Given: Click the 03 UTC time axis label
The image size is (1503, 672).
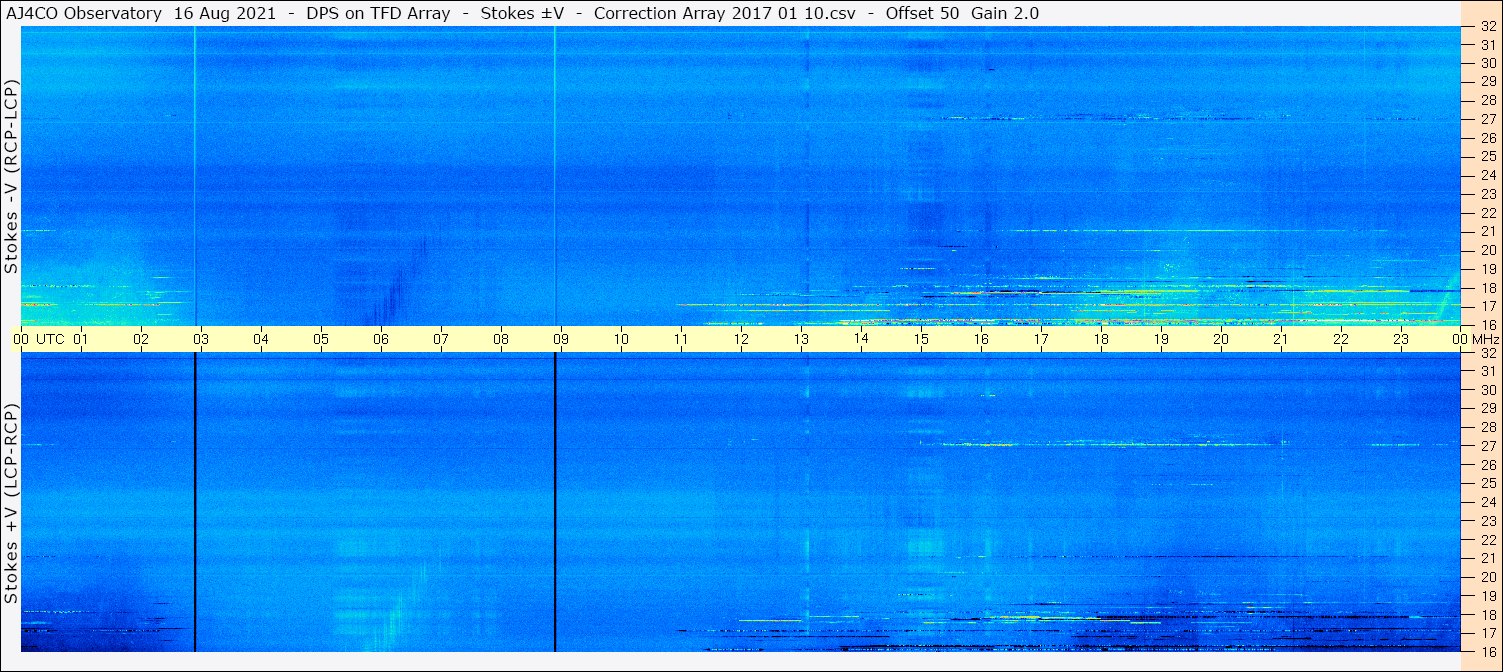Looking at the screenshot, I should 200,339.
